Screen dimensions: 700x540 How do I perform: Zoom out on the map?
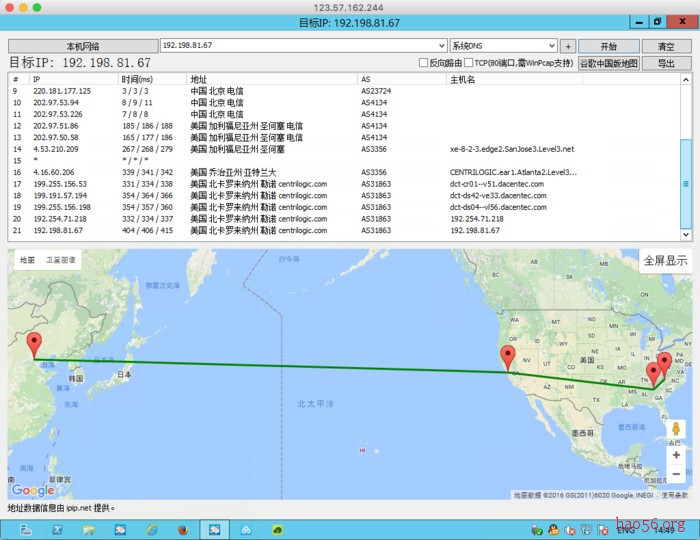[676, 474]
